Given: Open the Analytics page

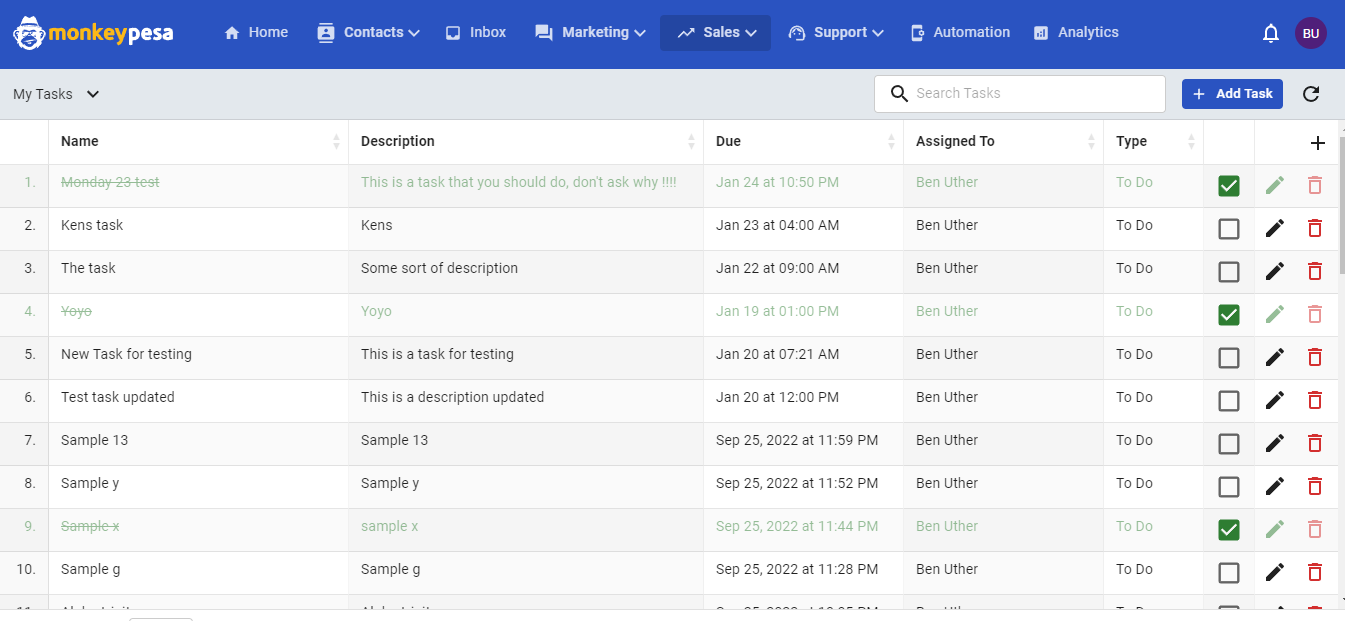Looking at the screenshot, I should click(1076, 33).
